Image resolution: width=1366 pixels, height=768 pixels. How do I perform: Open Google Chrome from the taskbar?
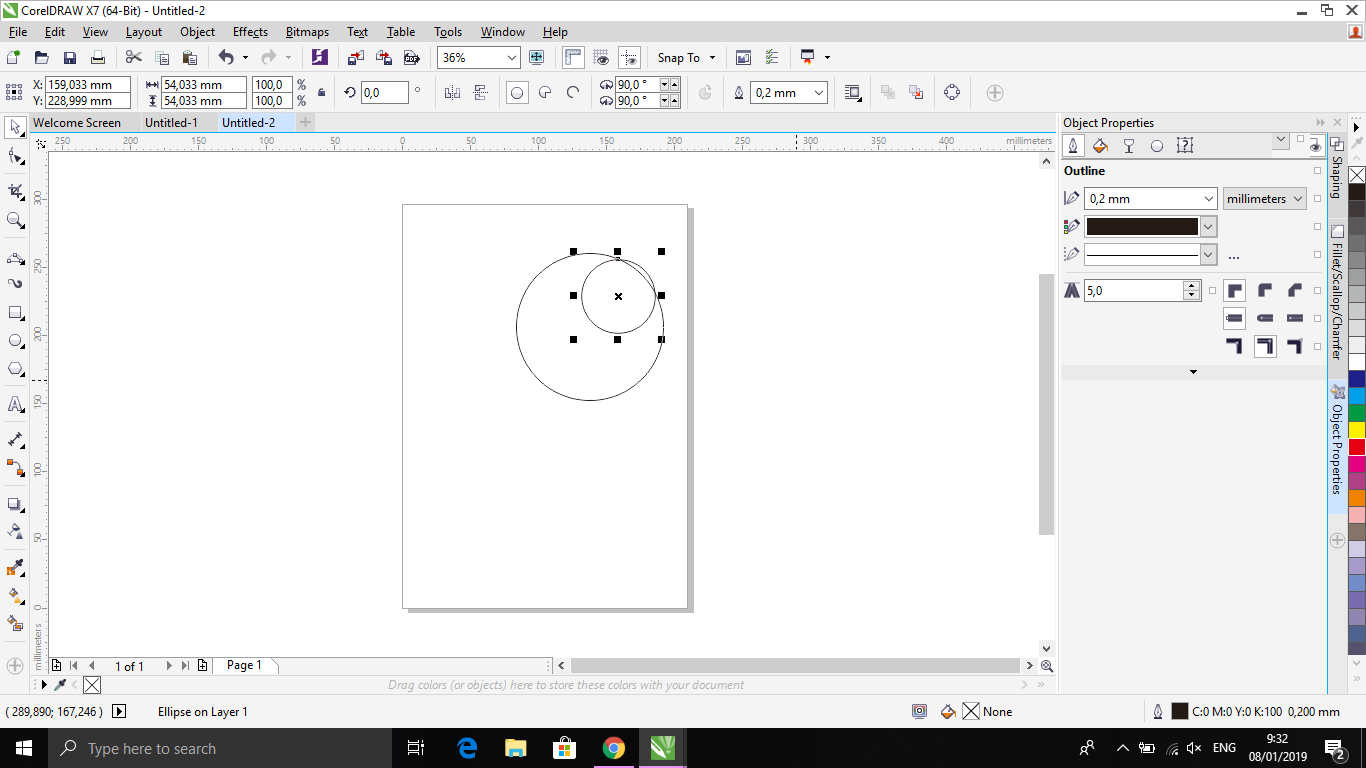coord(614,748)
